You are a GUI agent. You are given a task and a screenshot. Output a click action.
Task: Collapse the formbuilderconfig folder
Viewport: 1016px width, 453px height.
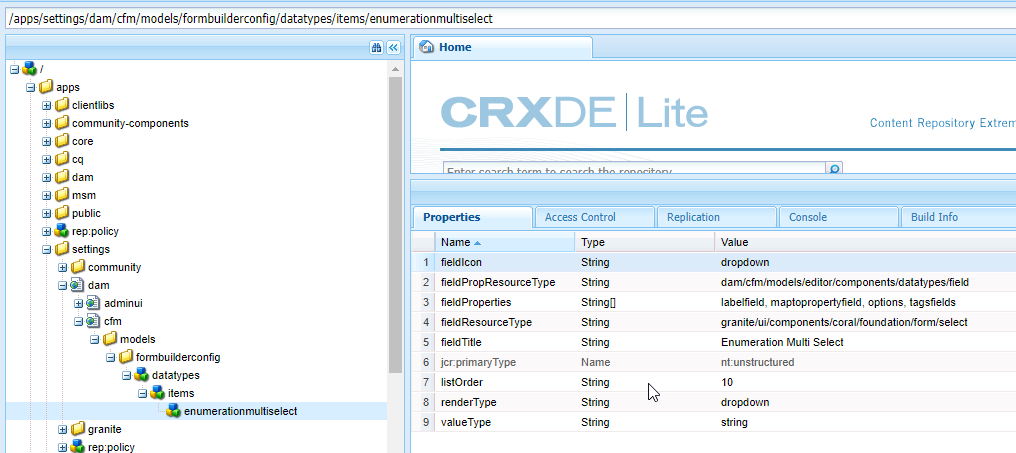(110, 357)
